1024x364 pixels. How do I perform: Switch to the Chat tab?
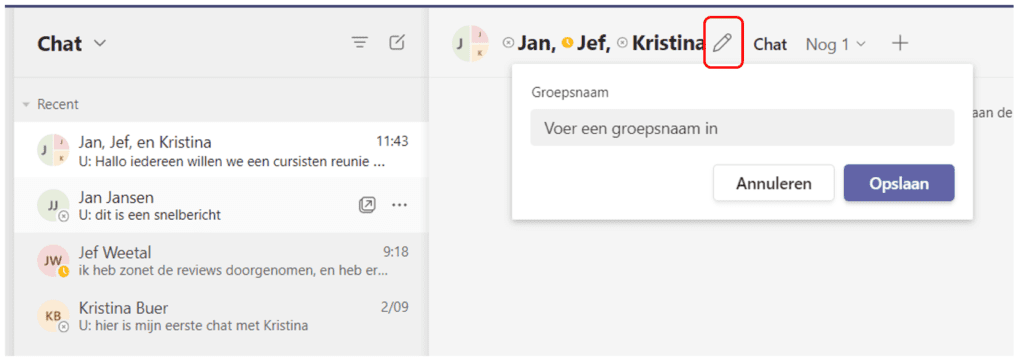point(770,44)
